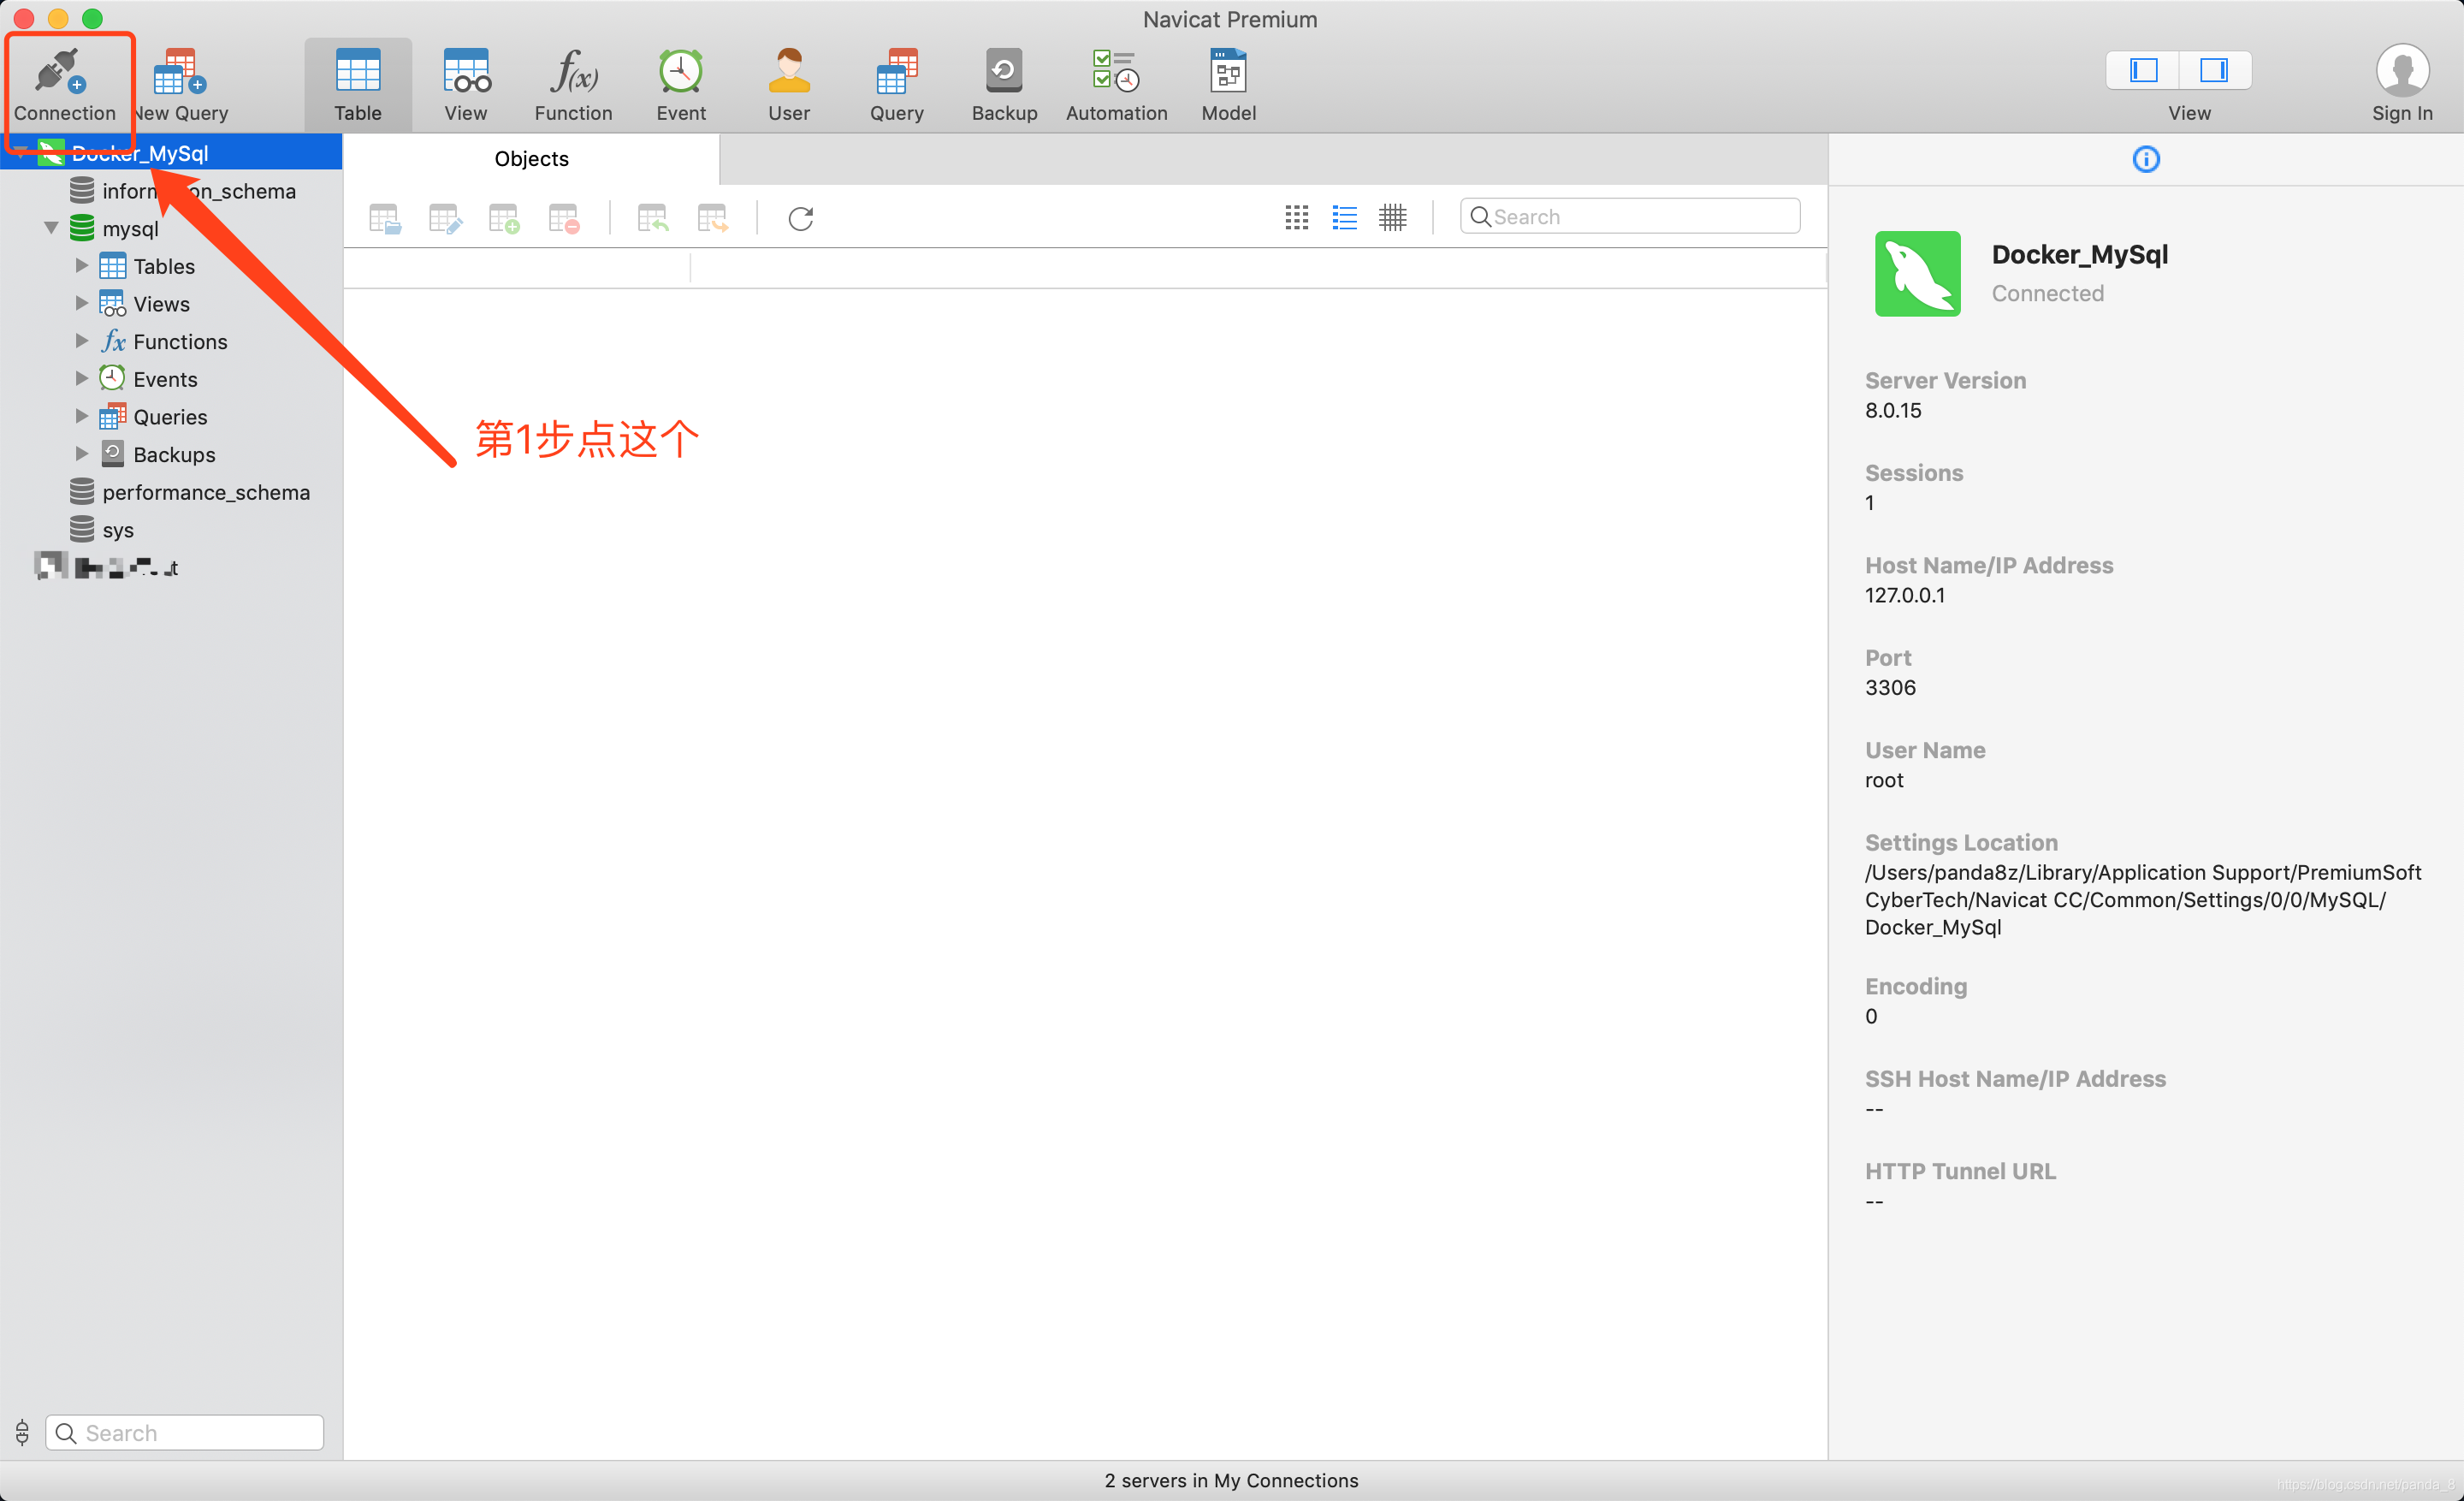Expand the Events node

pyautogui.click(x=82, y=379)
